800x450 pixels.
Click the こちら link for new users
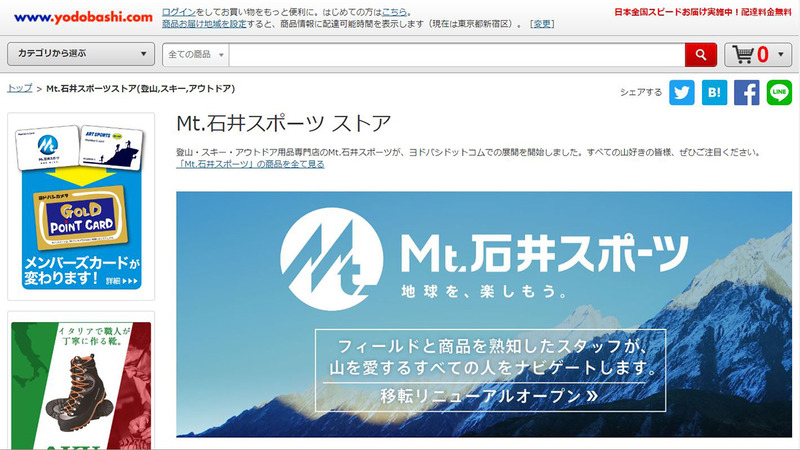click(x=394, y=12)
